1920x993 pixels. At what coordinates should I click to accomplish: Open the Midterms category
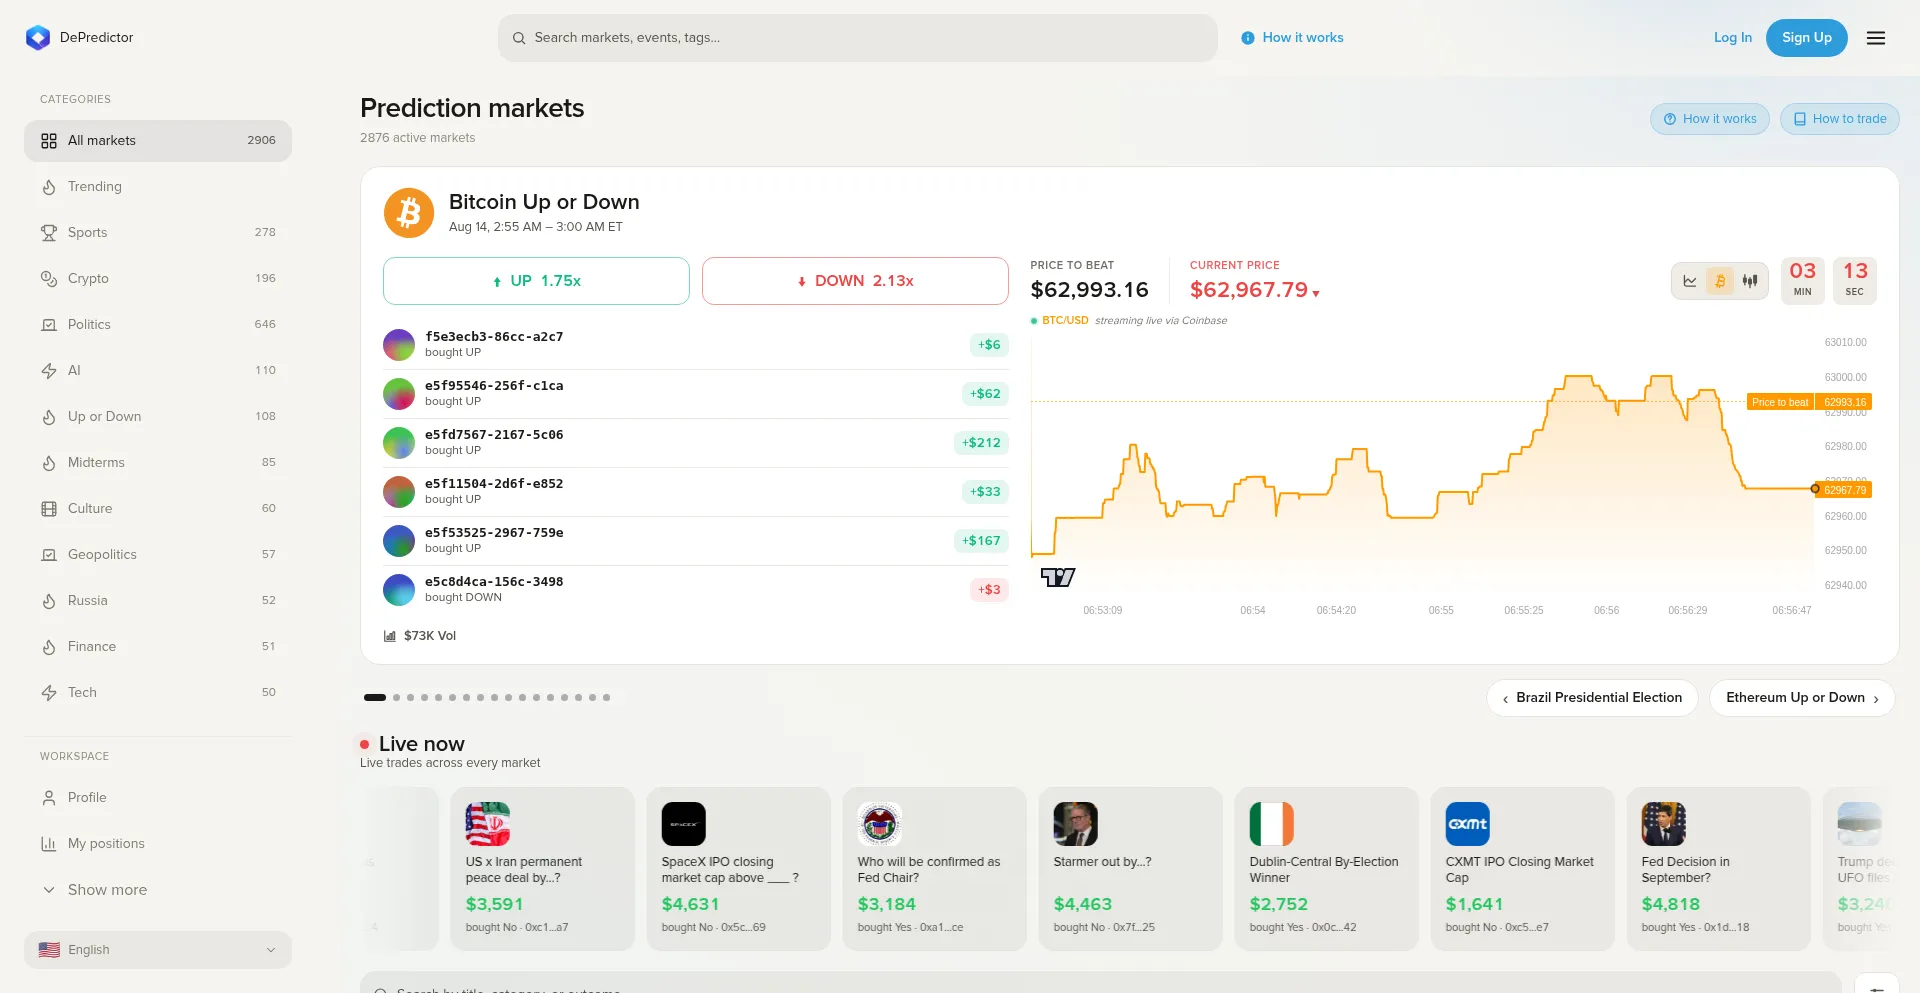(158, 463)
